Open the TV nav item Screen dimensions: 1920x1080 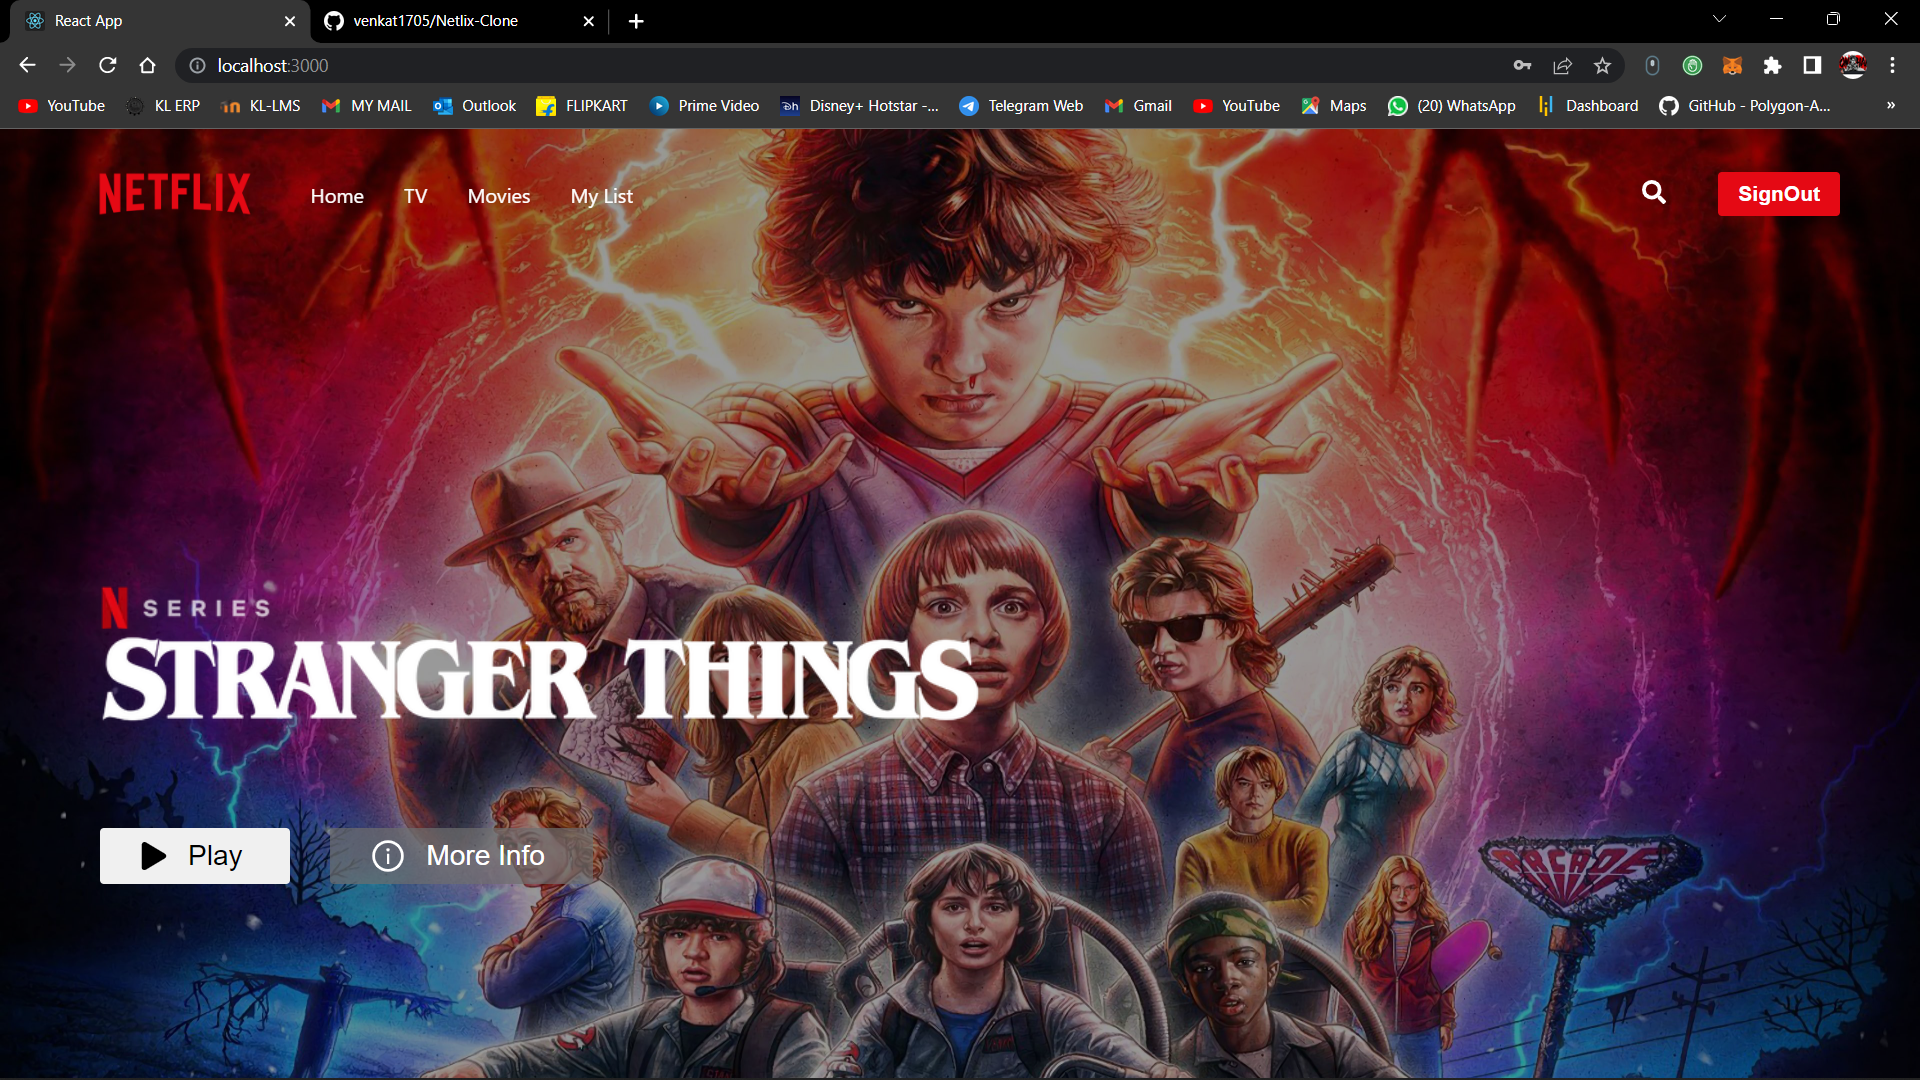tap(415, 196)
